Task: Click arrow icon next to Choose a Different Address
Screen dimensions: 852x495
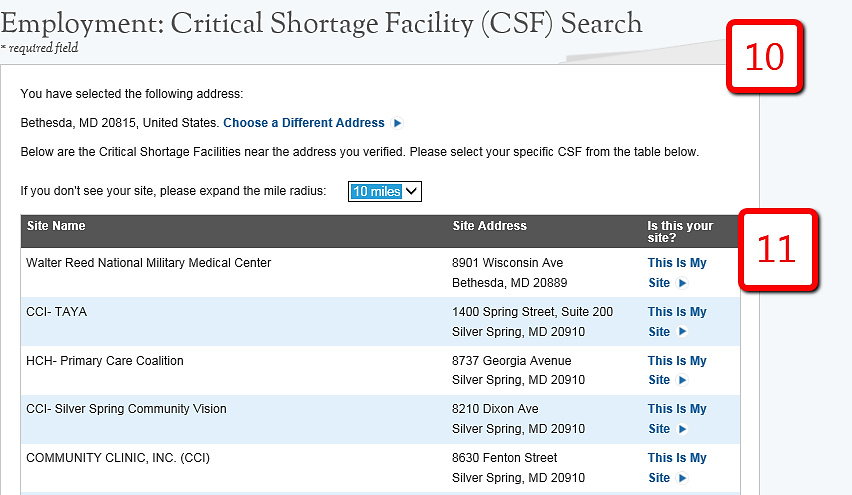Action: pyautogui.click(x=398, y=123)
